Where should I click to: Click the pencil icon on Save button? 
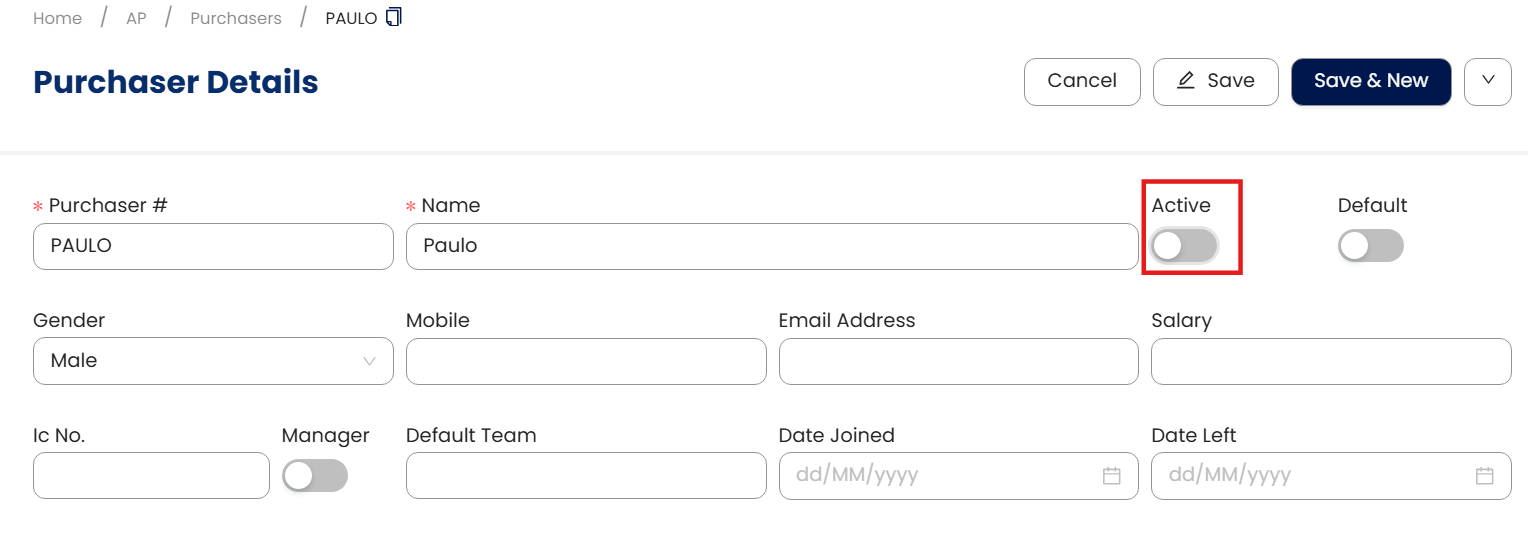pyautogui.click(x=1186, y=81)
